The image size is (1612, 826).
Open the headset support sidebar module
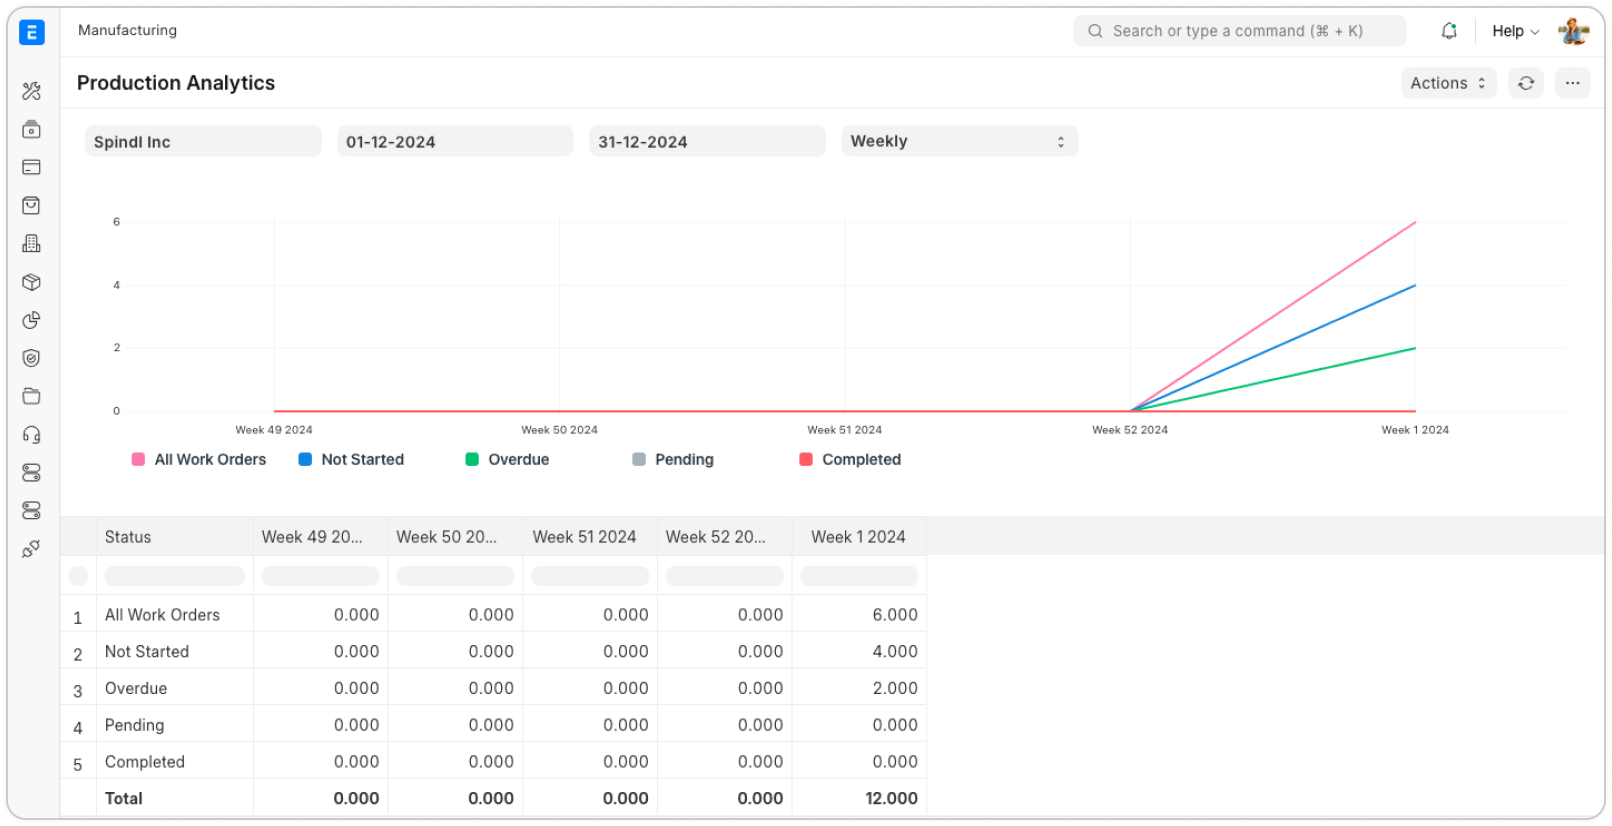32,434
